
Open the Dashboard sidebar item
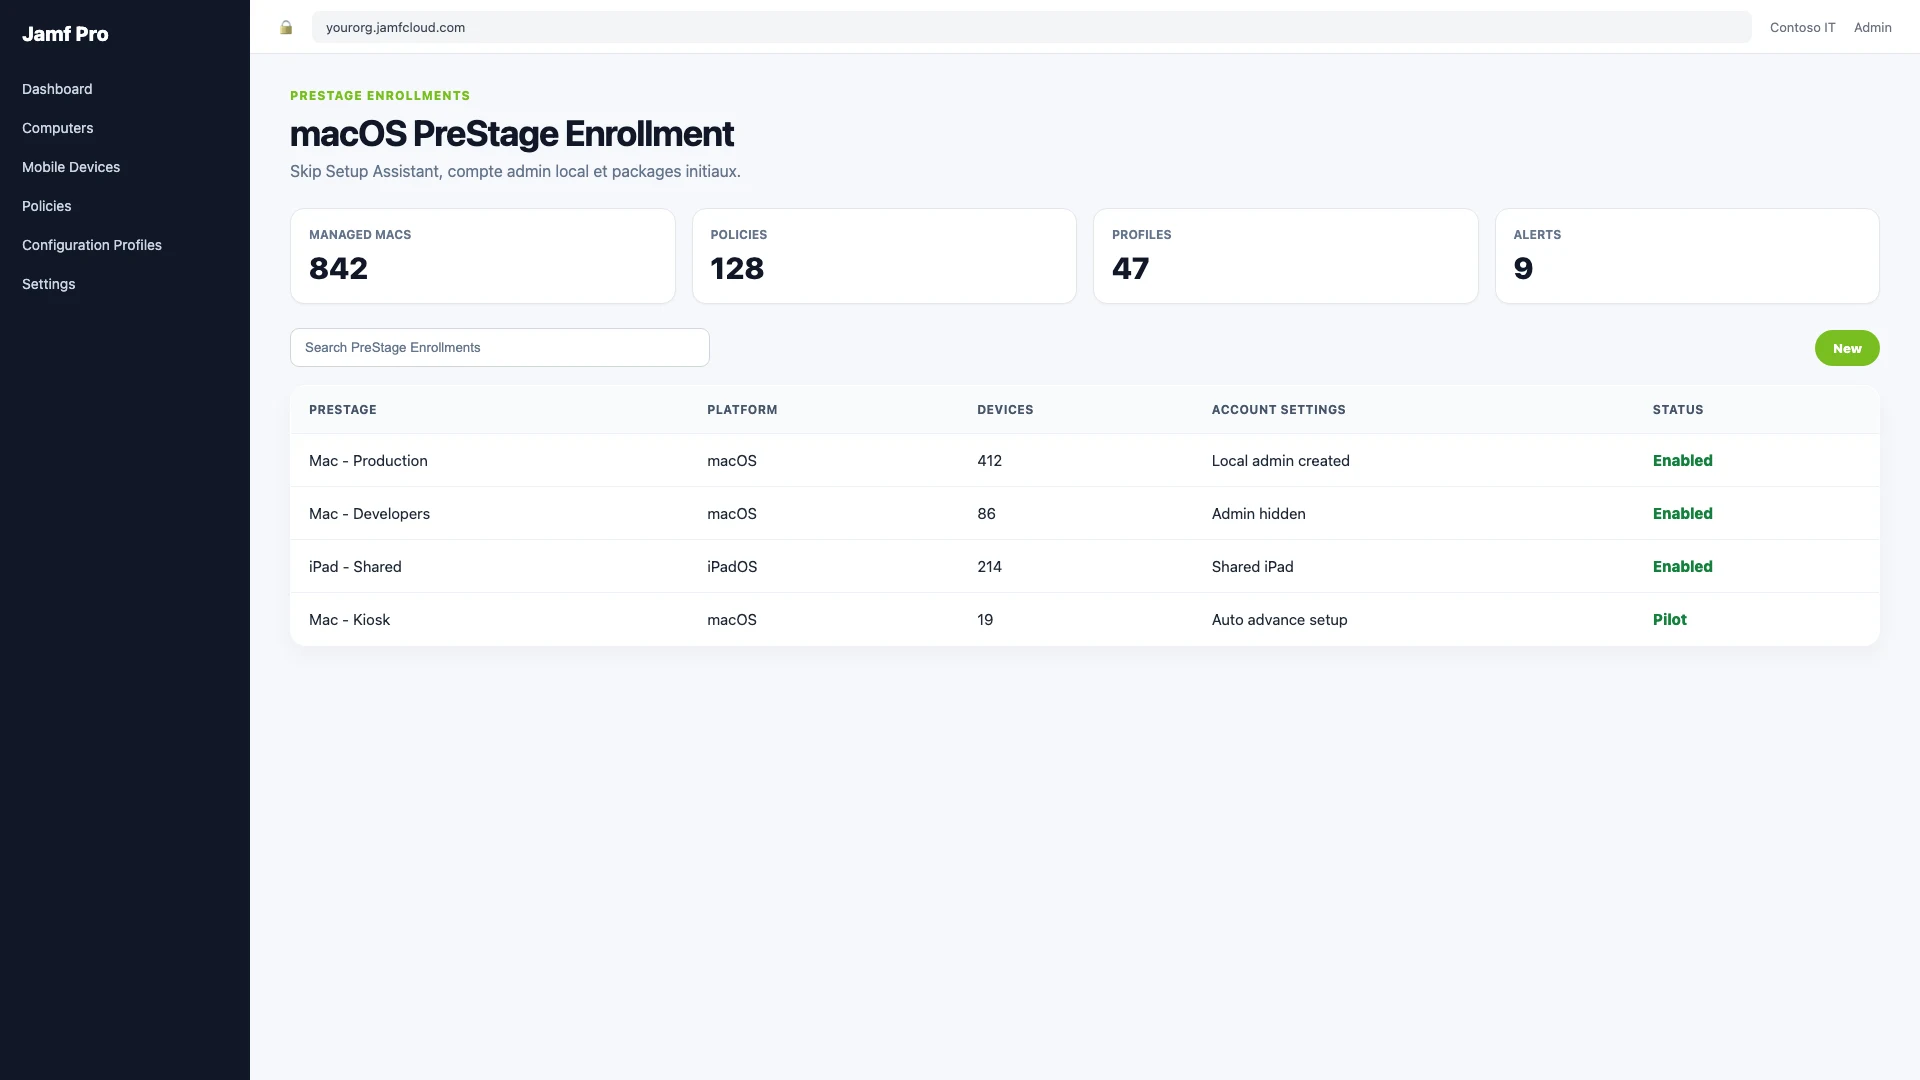57,89
